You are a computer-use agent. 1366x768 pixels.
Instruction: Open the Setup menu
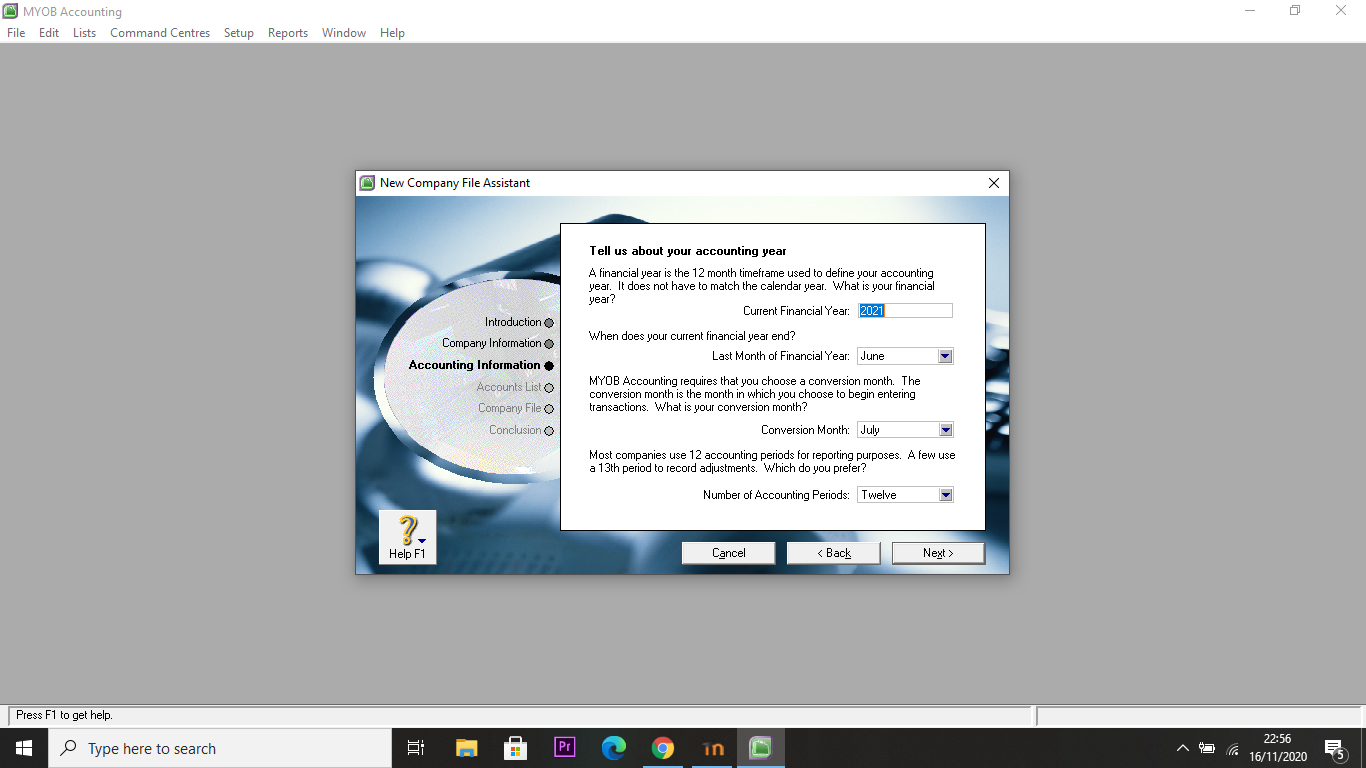pos(239,33)
